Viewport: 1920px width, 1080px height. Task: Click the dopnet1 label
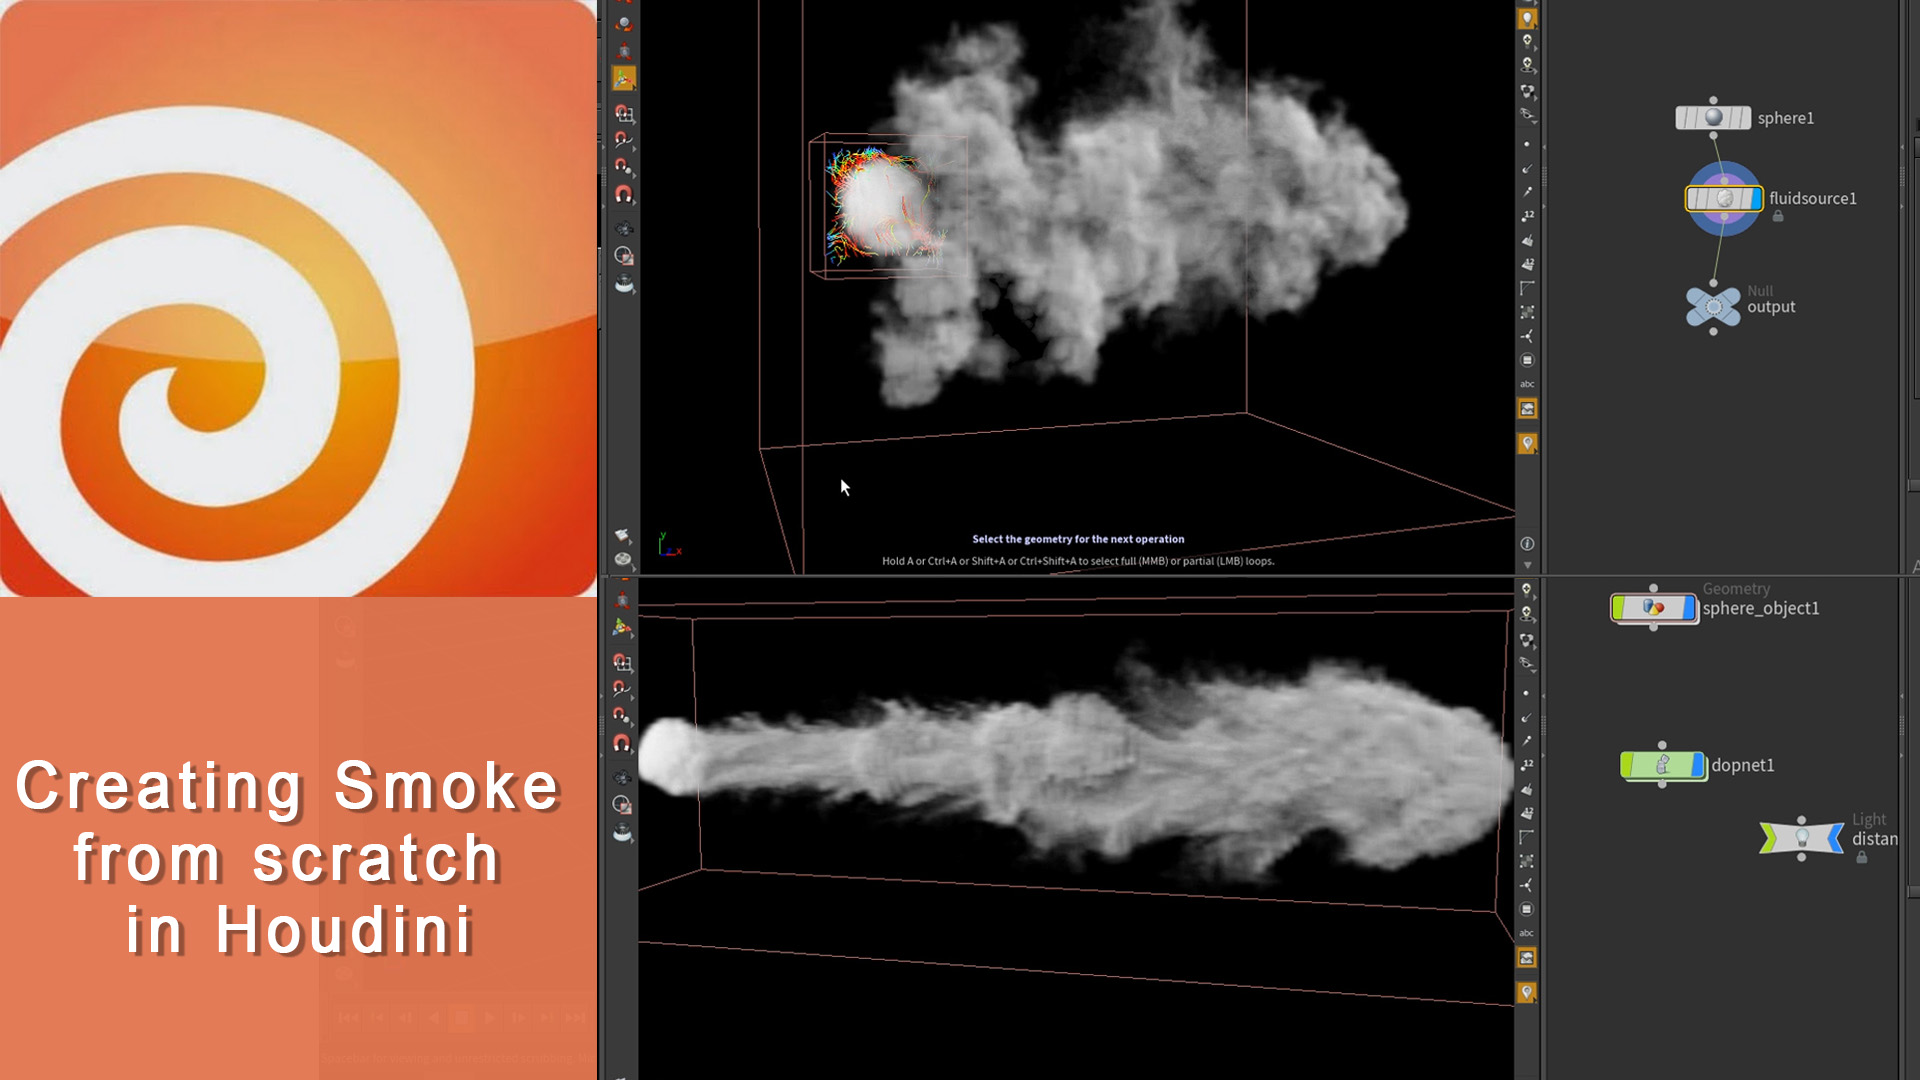click(x=1742, y=765)
